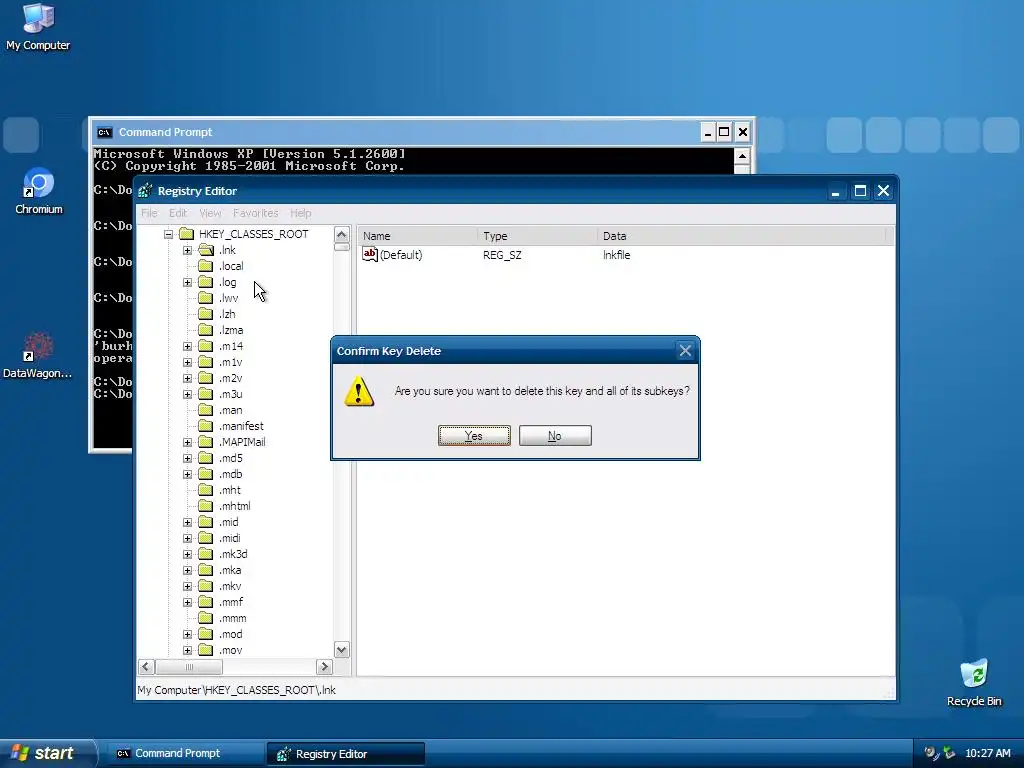
Task: Select the .manifest folder icon
Action: 206,426
